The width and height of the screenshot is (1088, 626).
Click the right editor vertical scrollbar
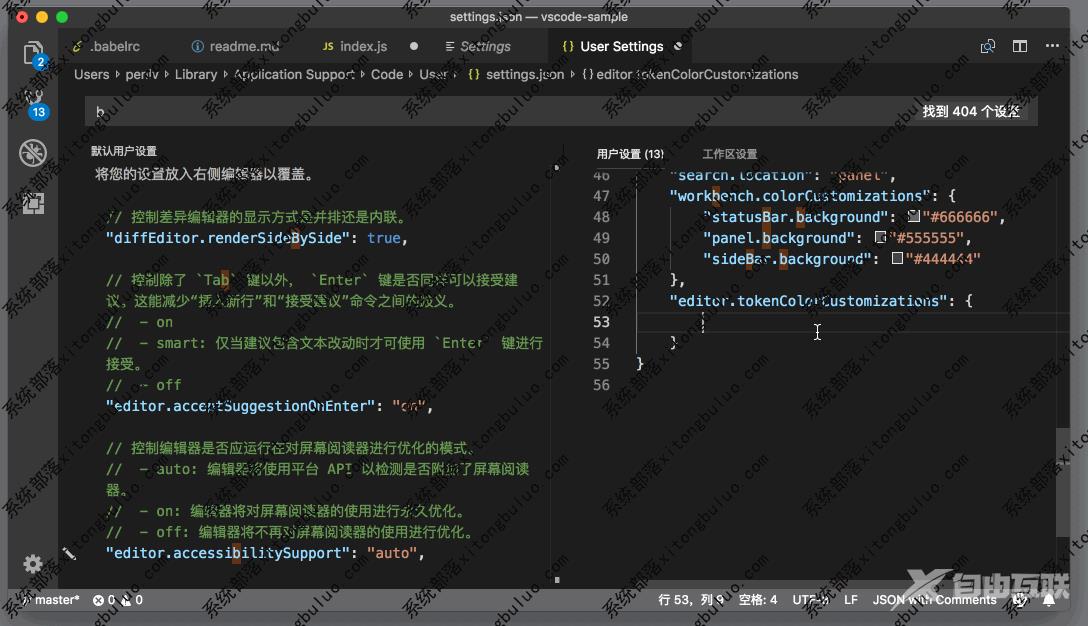click(x=1063, y=482)
